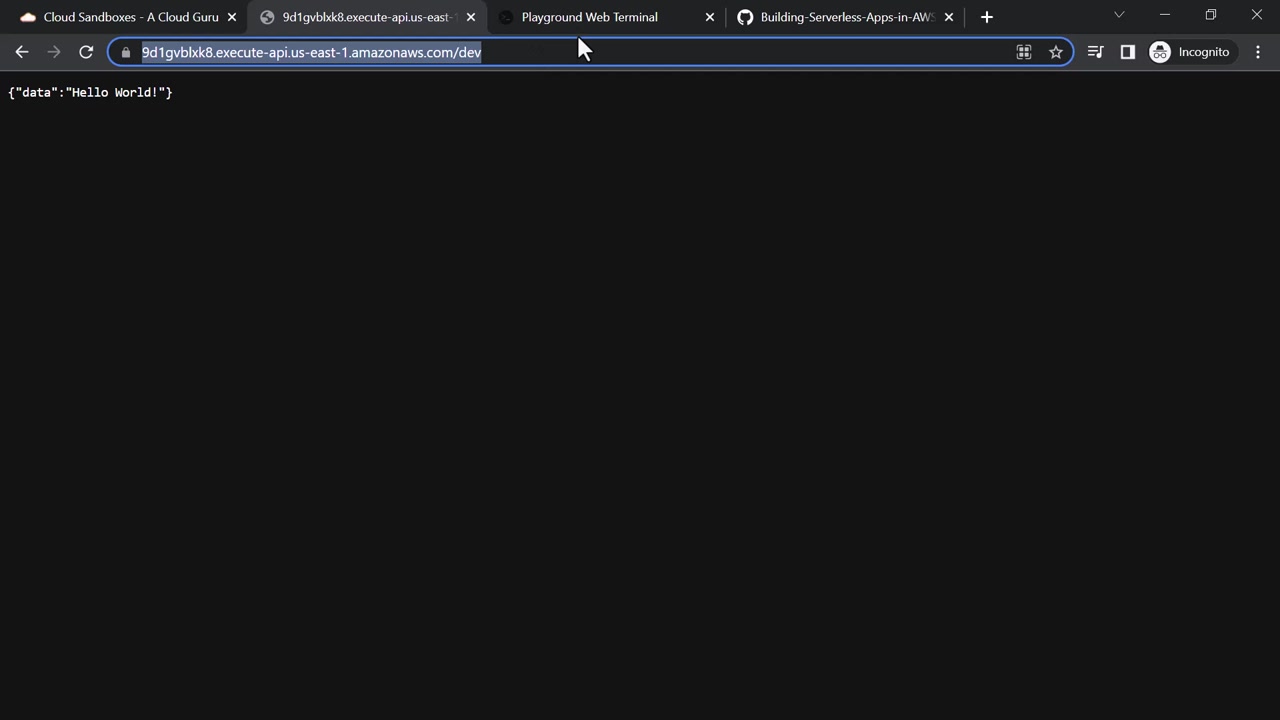Click the GitHub favicon on the last tab
Viewport: 1280px width, 720px height.
coord(745,17)
